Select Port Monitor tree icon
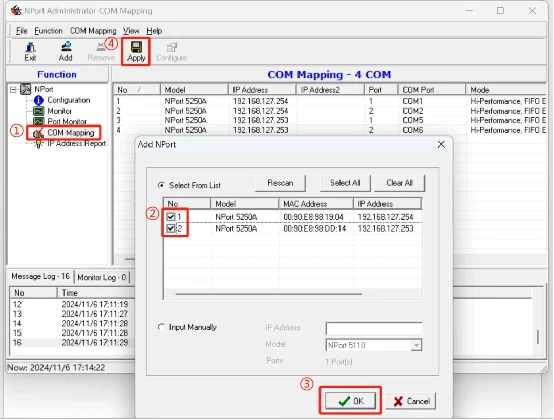The image size is (554, 420). click(x=39, y=122)
